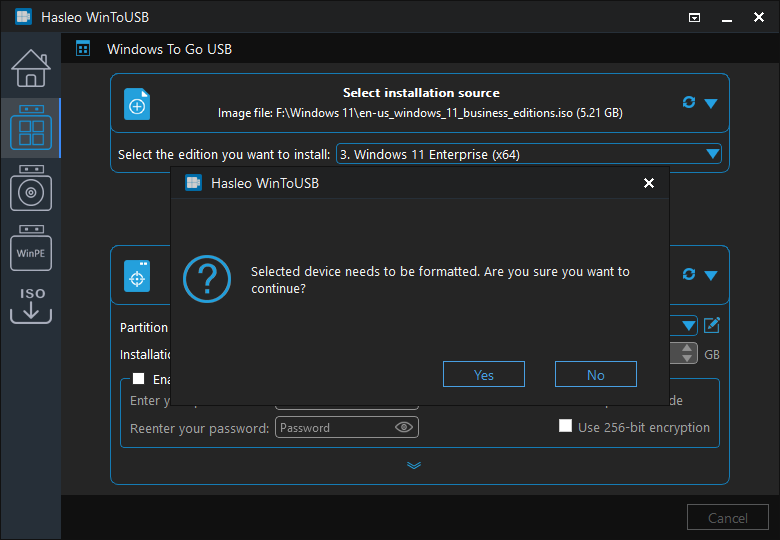Viewport: 780px width, 540px height.
Task: Edit partition layout with pencil icon
Action: click(x=712, y=326)
